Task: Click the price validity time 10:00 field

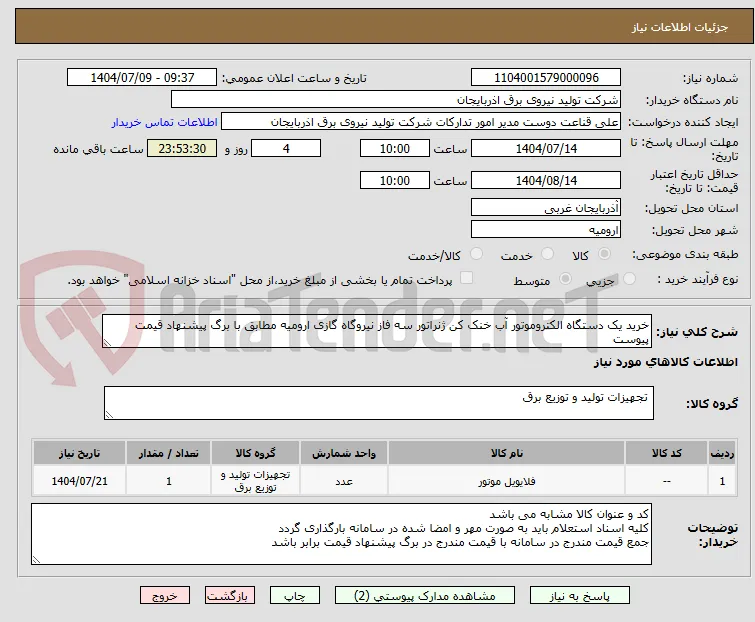Action: pos(395,180)
